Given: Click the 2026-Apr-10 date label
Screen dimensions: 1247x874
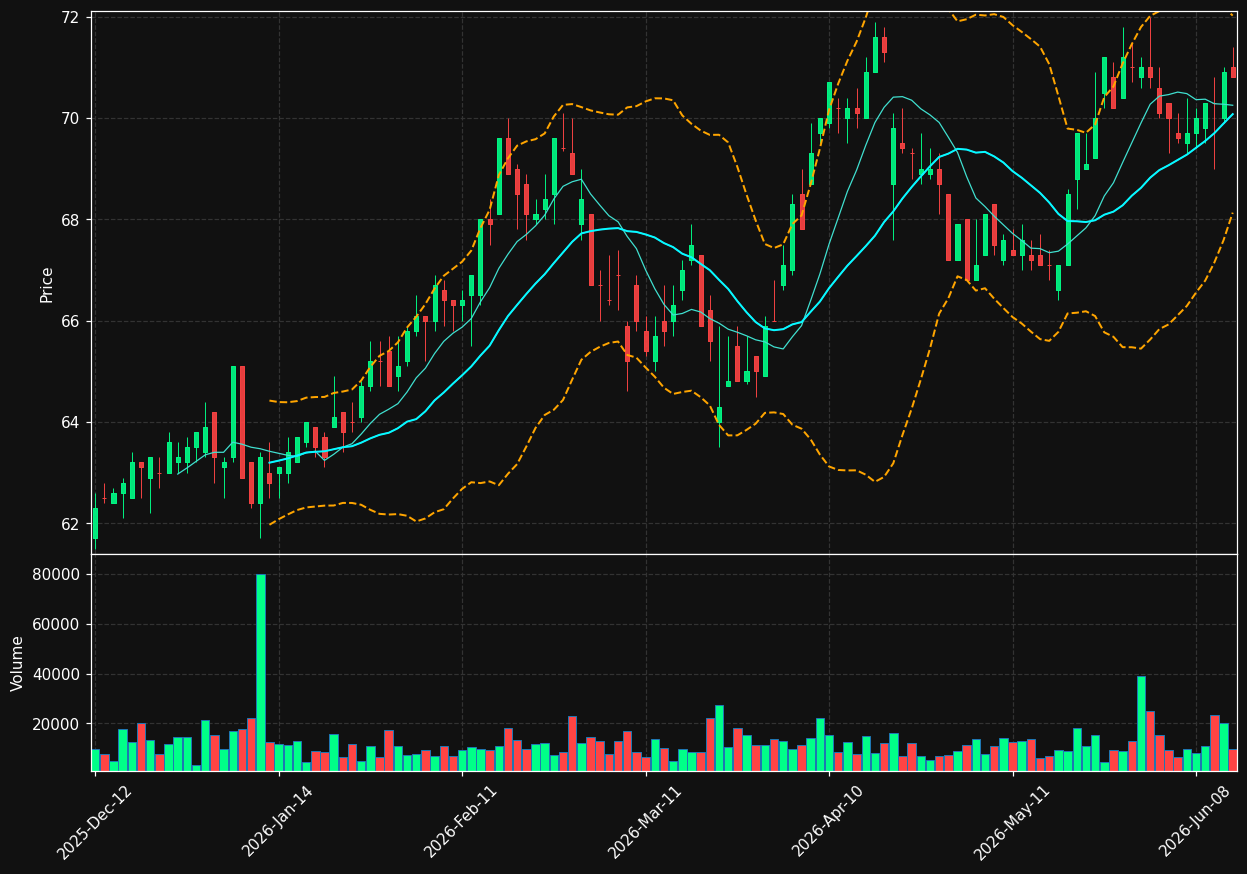Looking at the screenshot, I should (x=828, y=822).
